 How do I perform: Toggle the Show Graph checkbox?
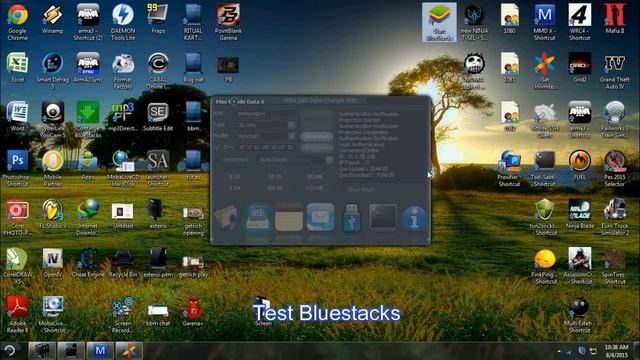coord(343,189)
